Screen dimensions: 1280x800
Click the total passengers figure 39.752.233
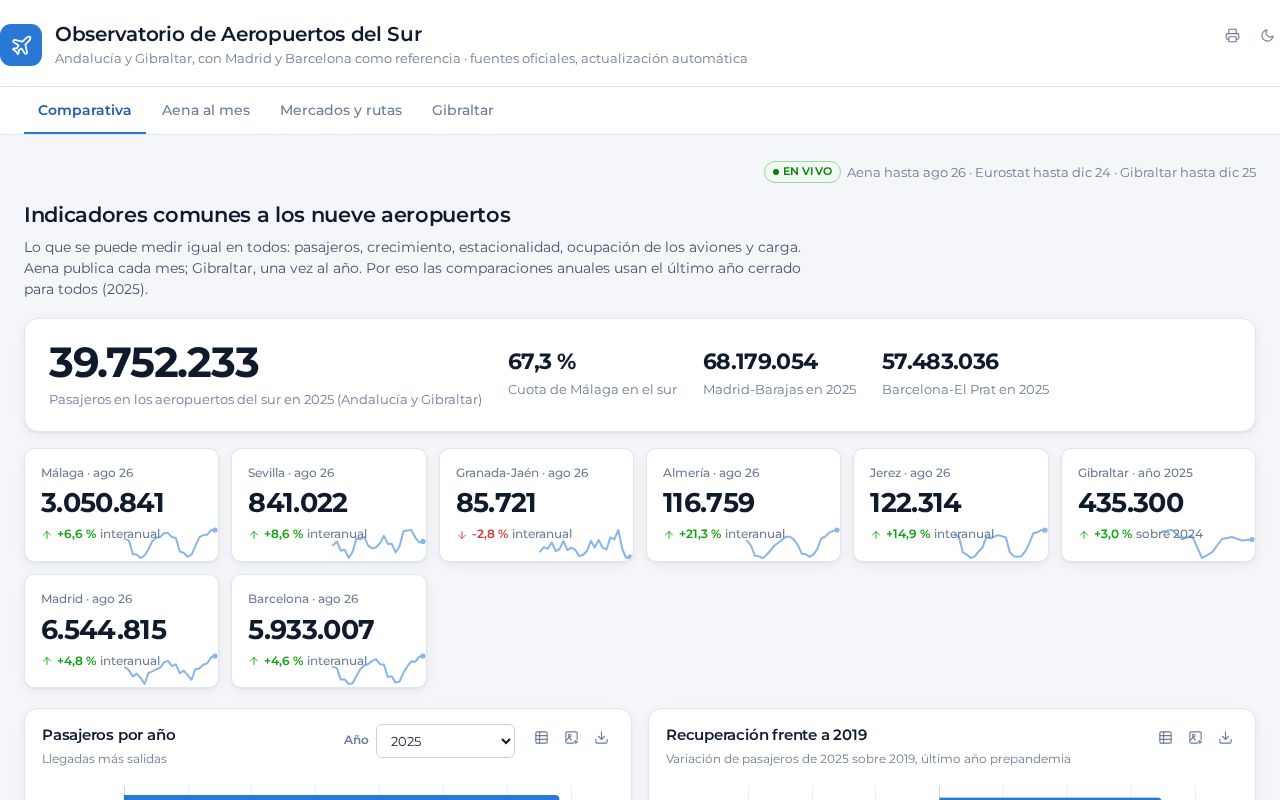153,362
